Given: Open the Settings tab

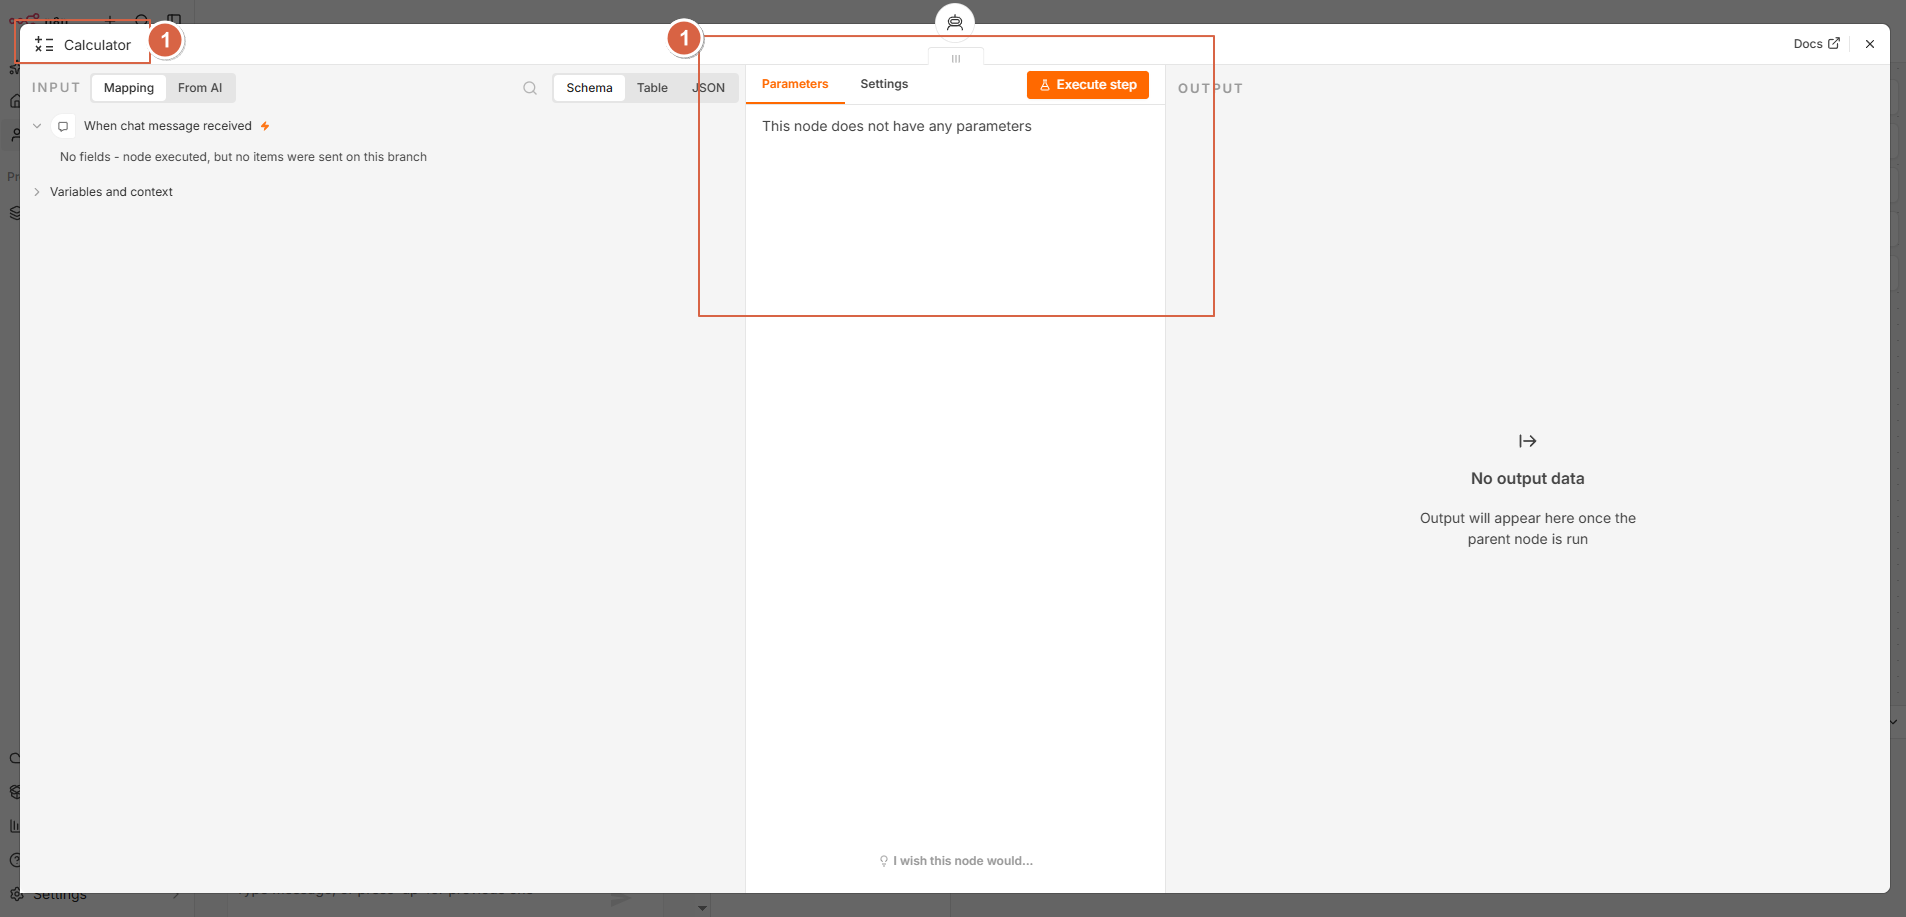Looking at the screenshot, I should point(884,84).
